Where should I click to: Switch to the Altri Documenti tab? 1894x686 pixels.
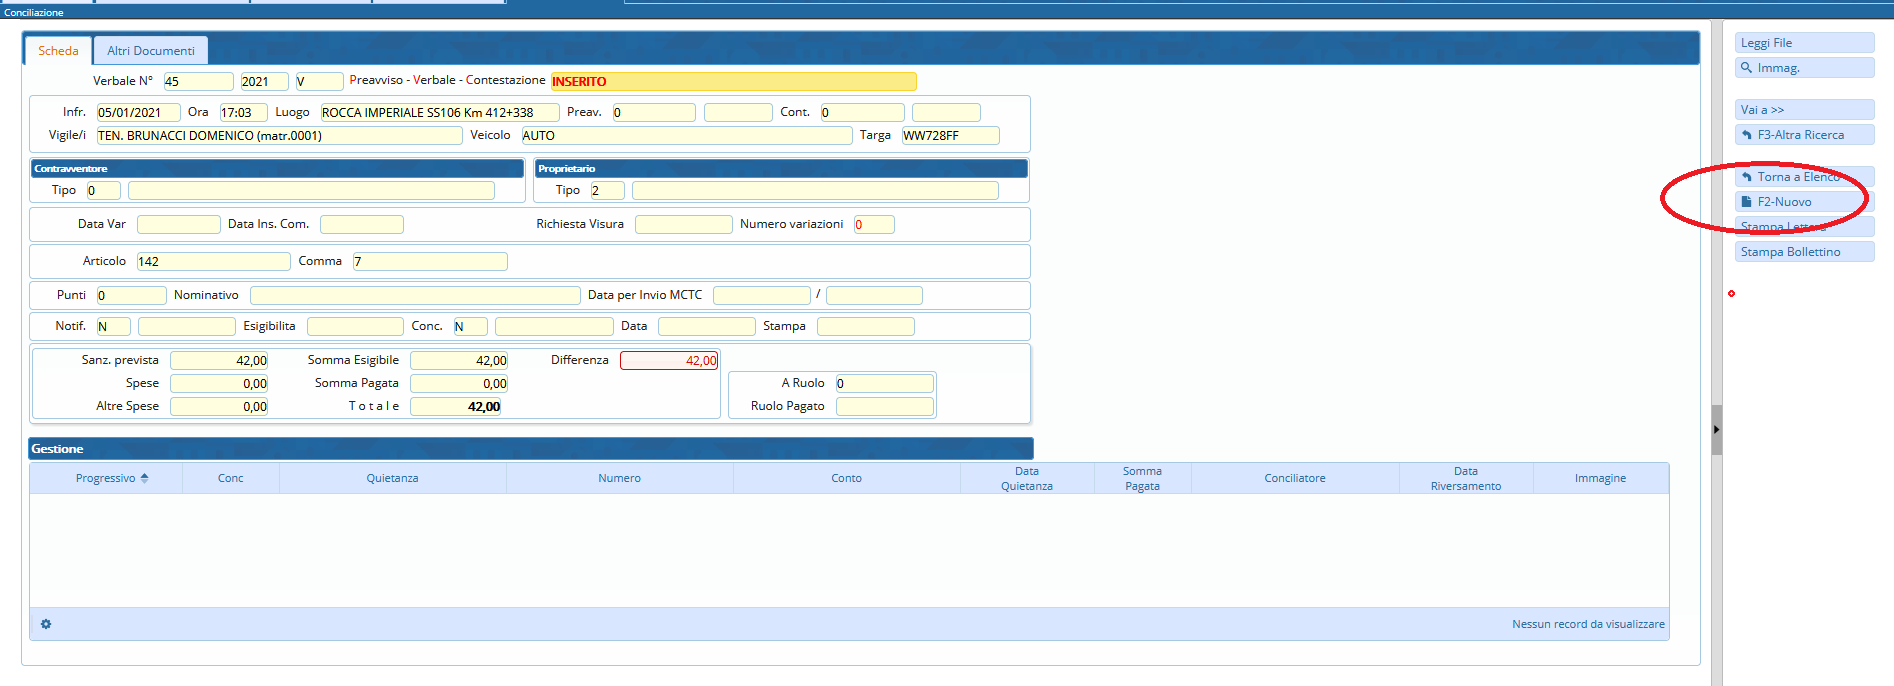151,51
